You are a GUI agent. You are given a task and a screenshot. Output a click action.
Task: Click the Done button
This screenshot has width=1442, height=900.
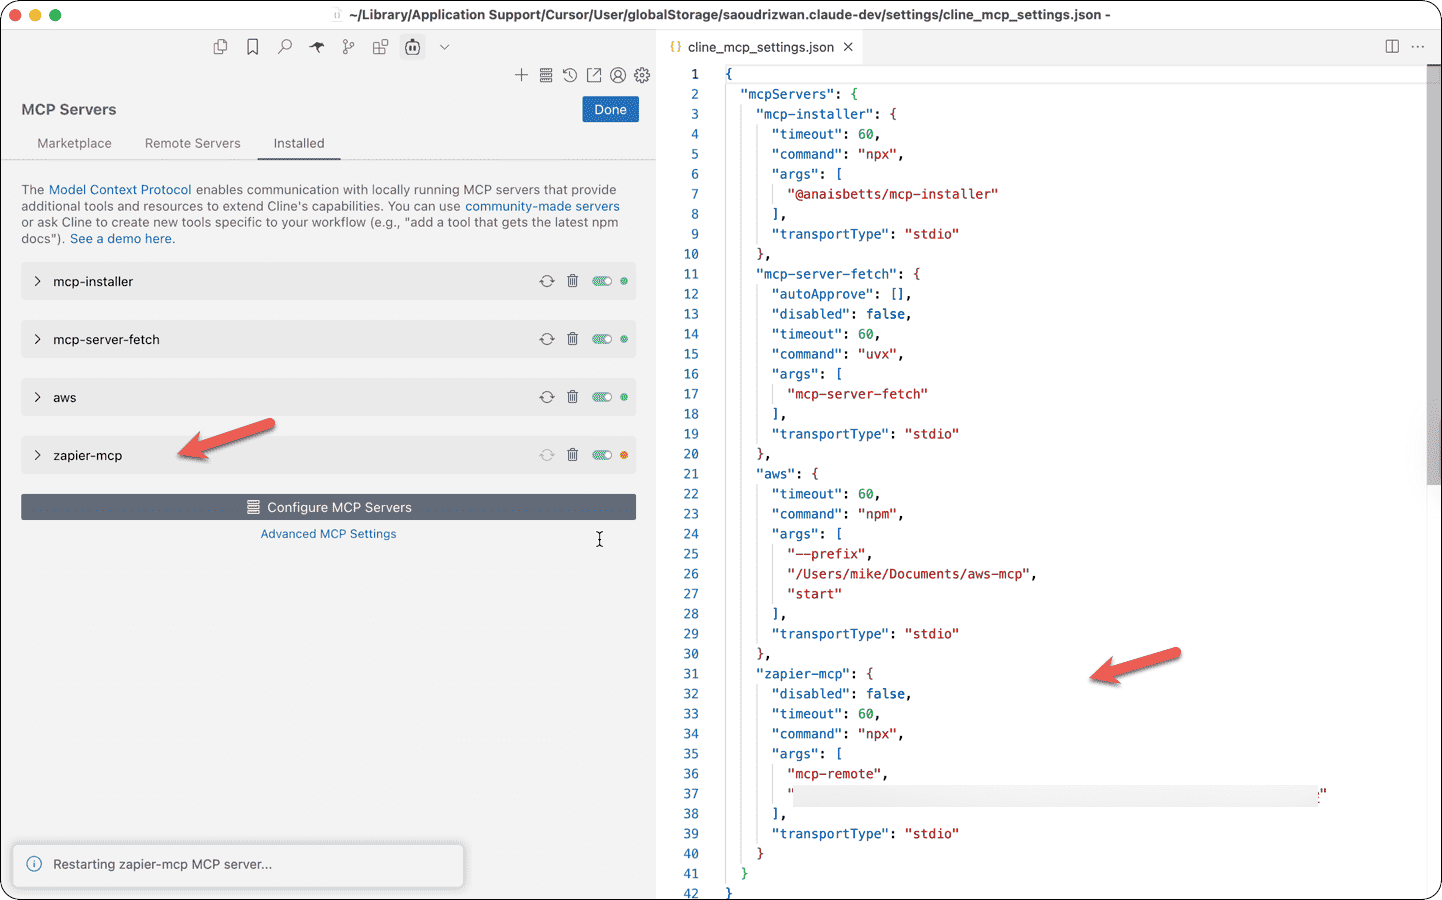(610, 110)
